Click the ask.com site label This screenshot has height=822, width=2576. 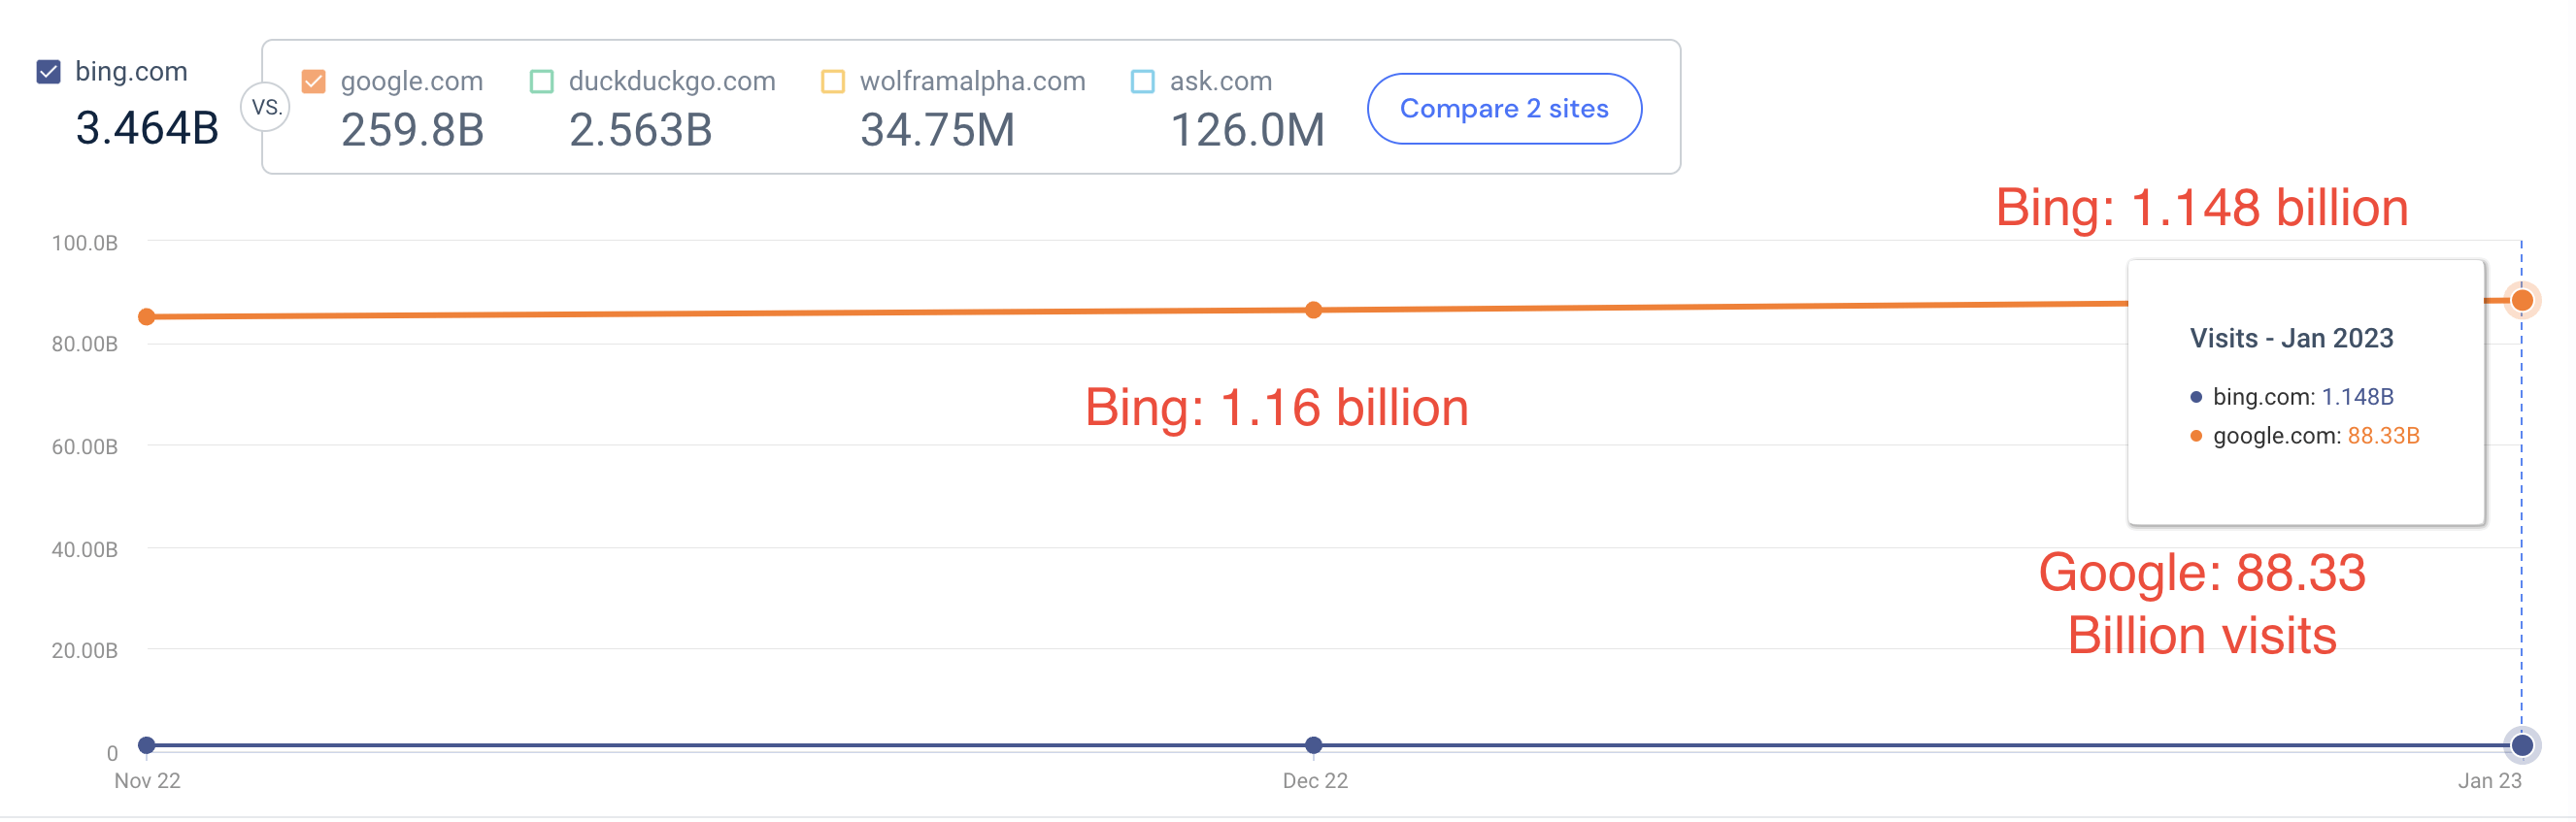point(1221,82)
